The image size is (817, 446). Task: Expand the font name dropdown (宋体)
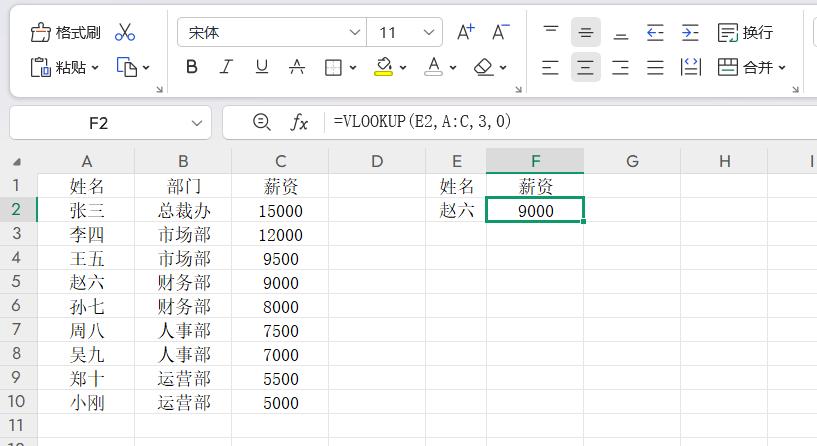[354, 32]
